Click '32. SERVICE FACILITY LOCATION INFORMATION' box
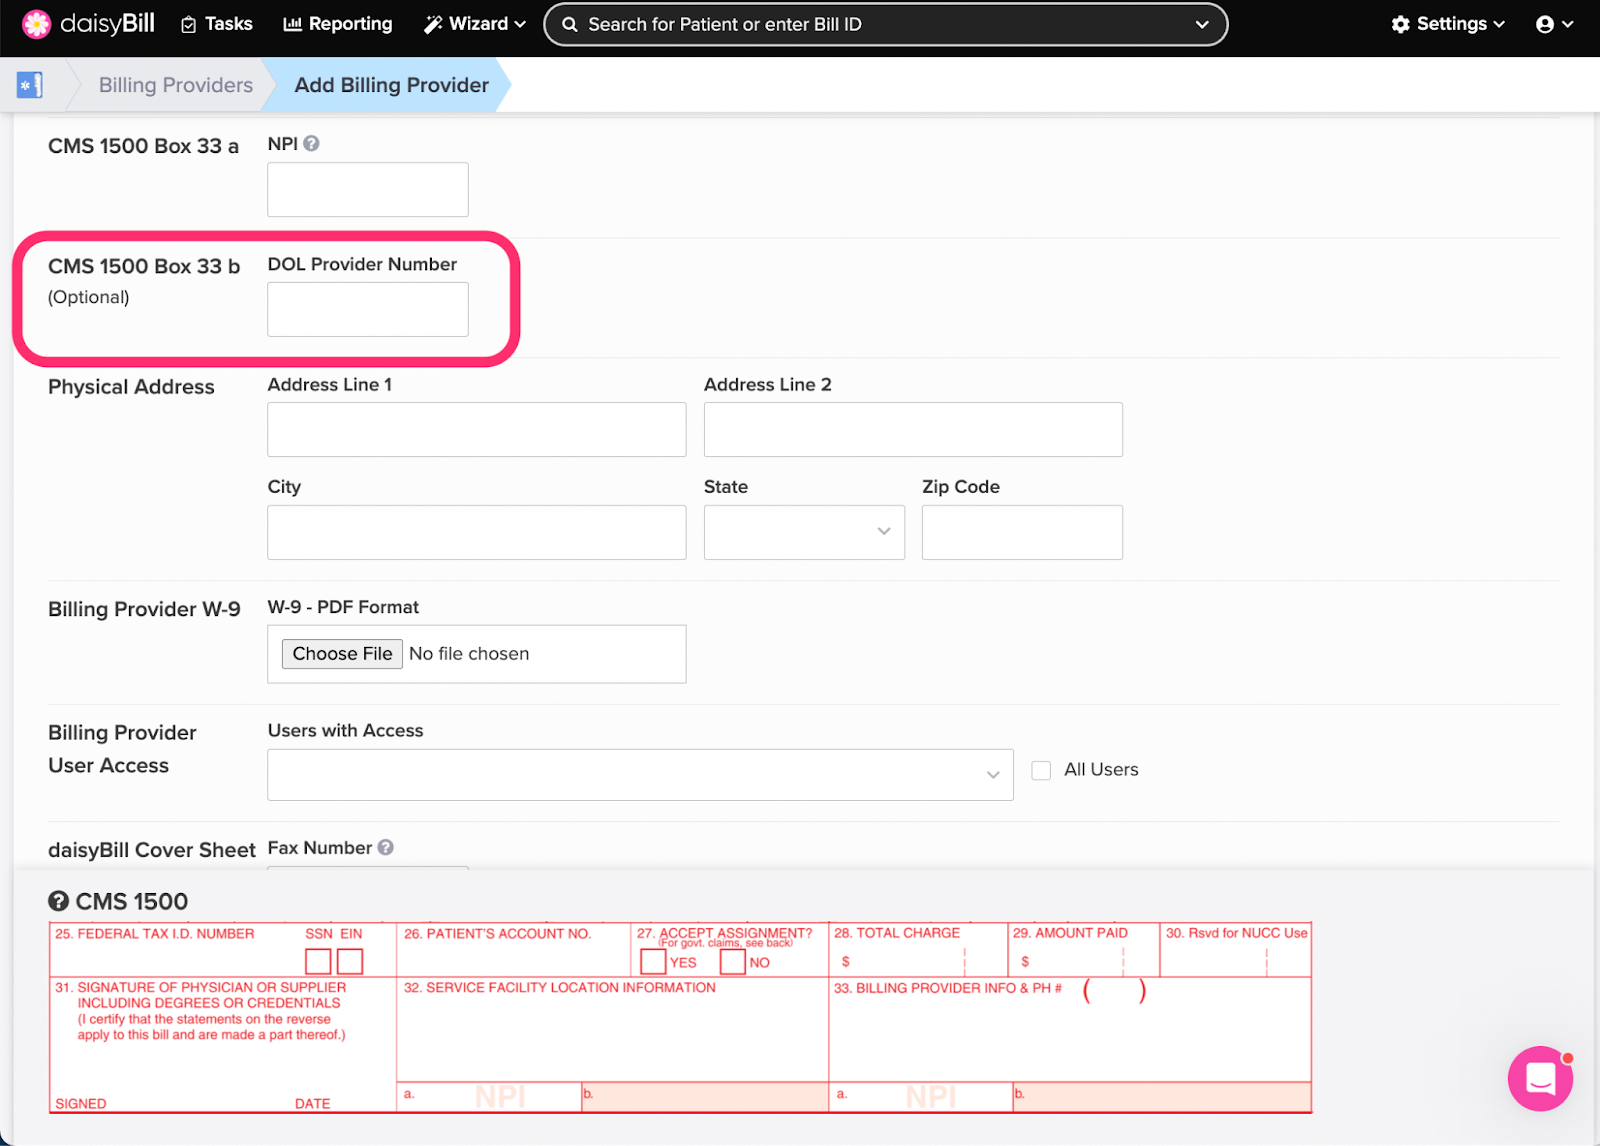This screenshot has width=1600, height=1146. tap(560, 987)
